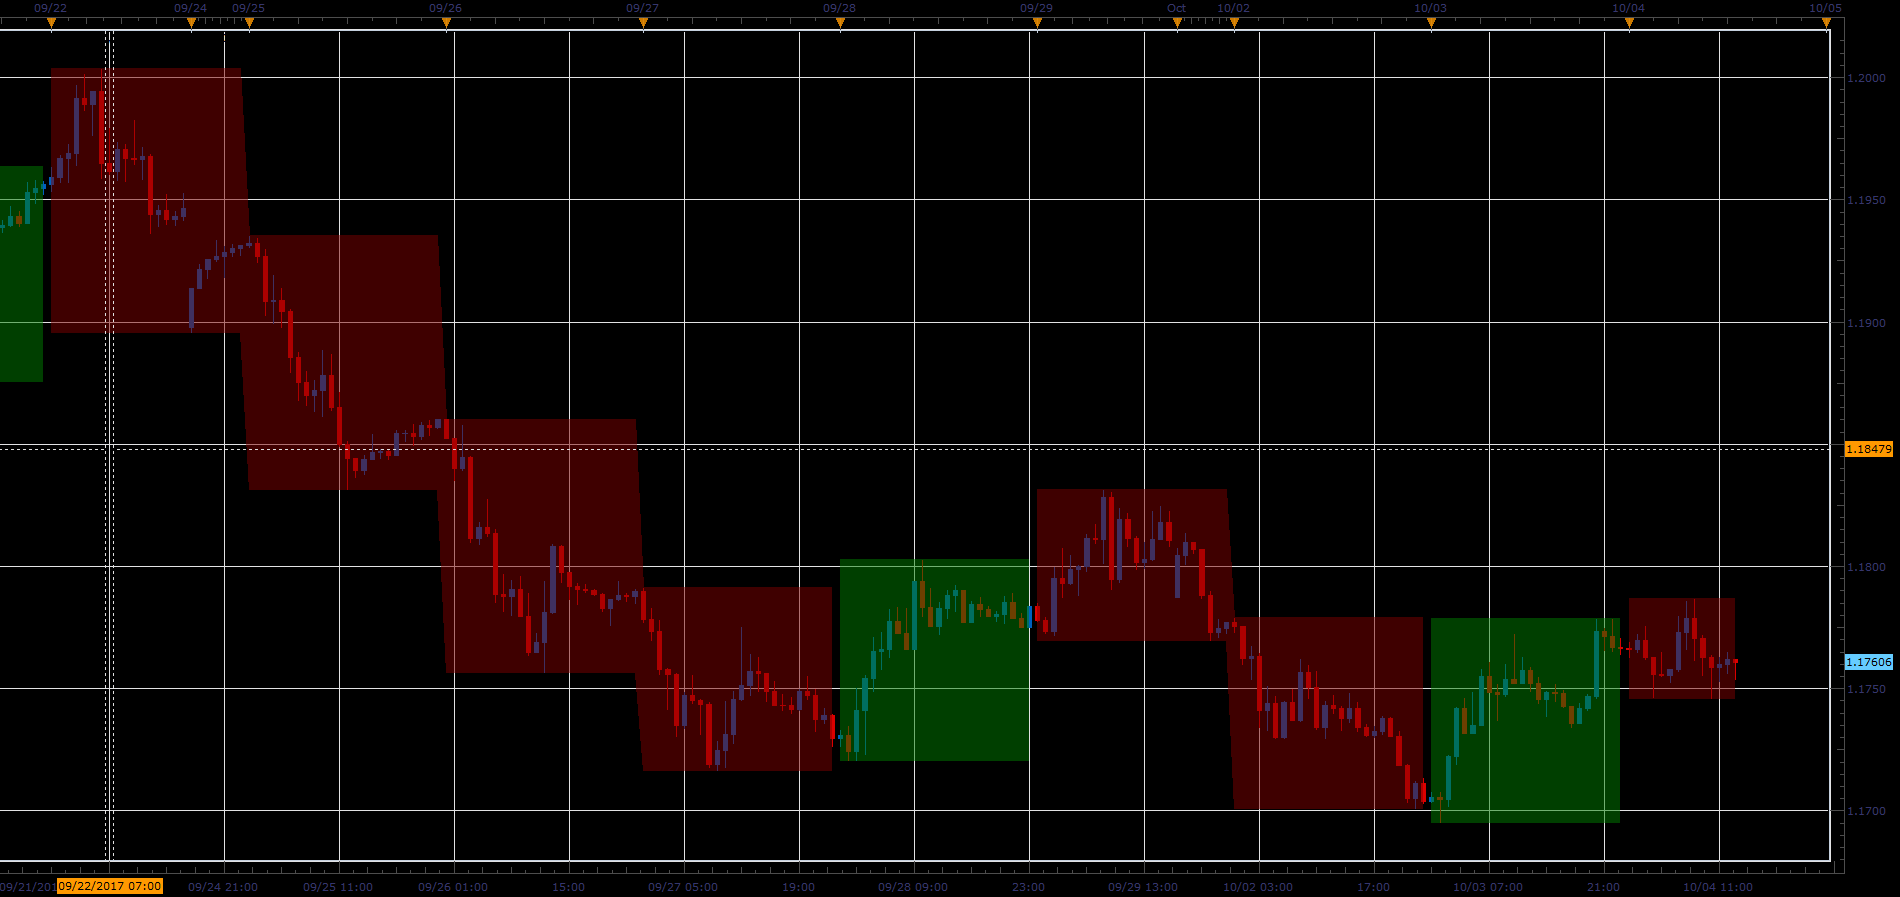
Task: Click the orange day marker under 09/29
Action: (1037, 23)
